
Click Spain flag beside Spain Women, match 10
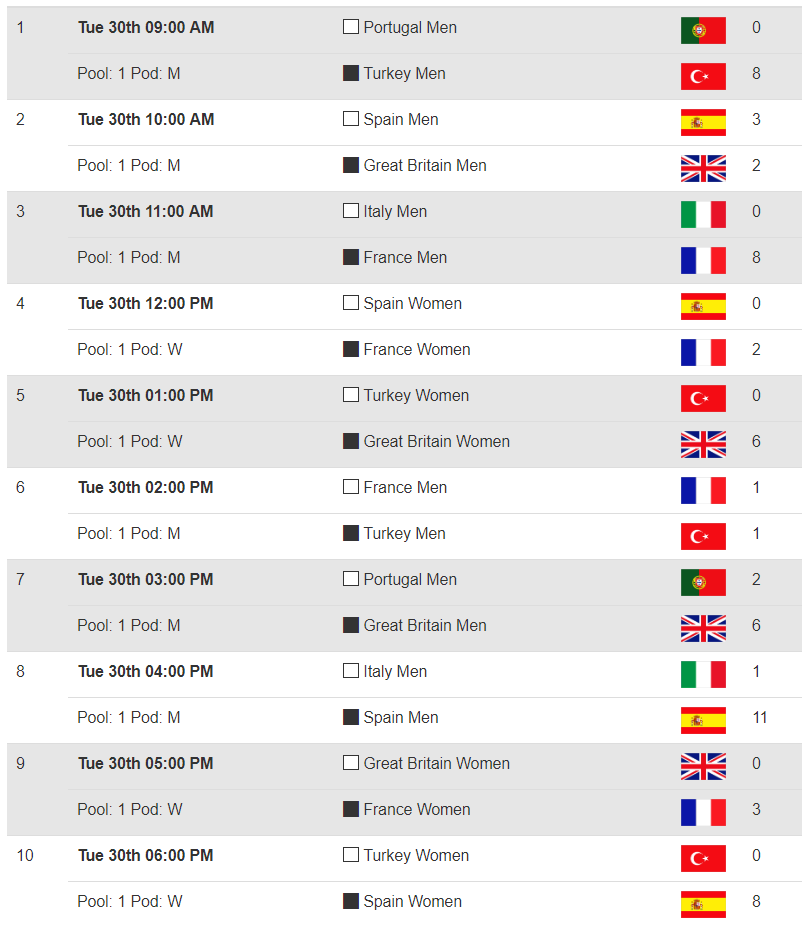point(703,904)
